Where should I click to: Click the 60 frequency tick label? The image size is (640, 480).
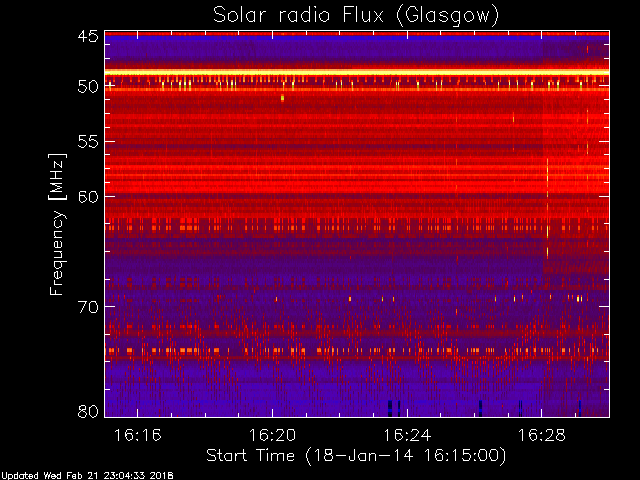click(88, 196)
